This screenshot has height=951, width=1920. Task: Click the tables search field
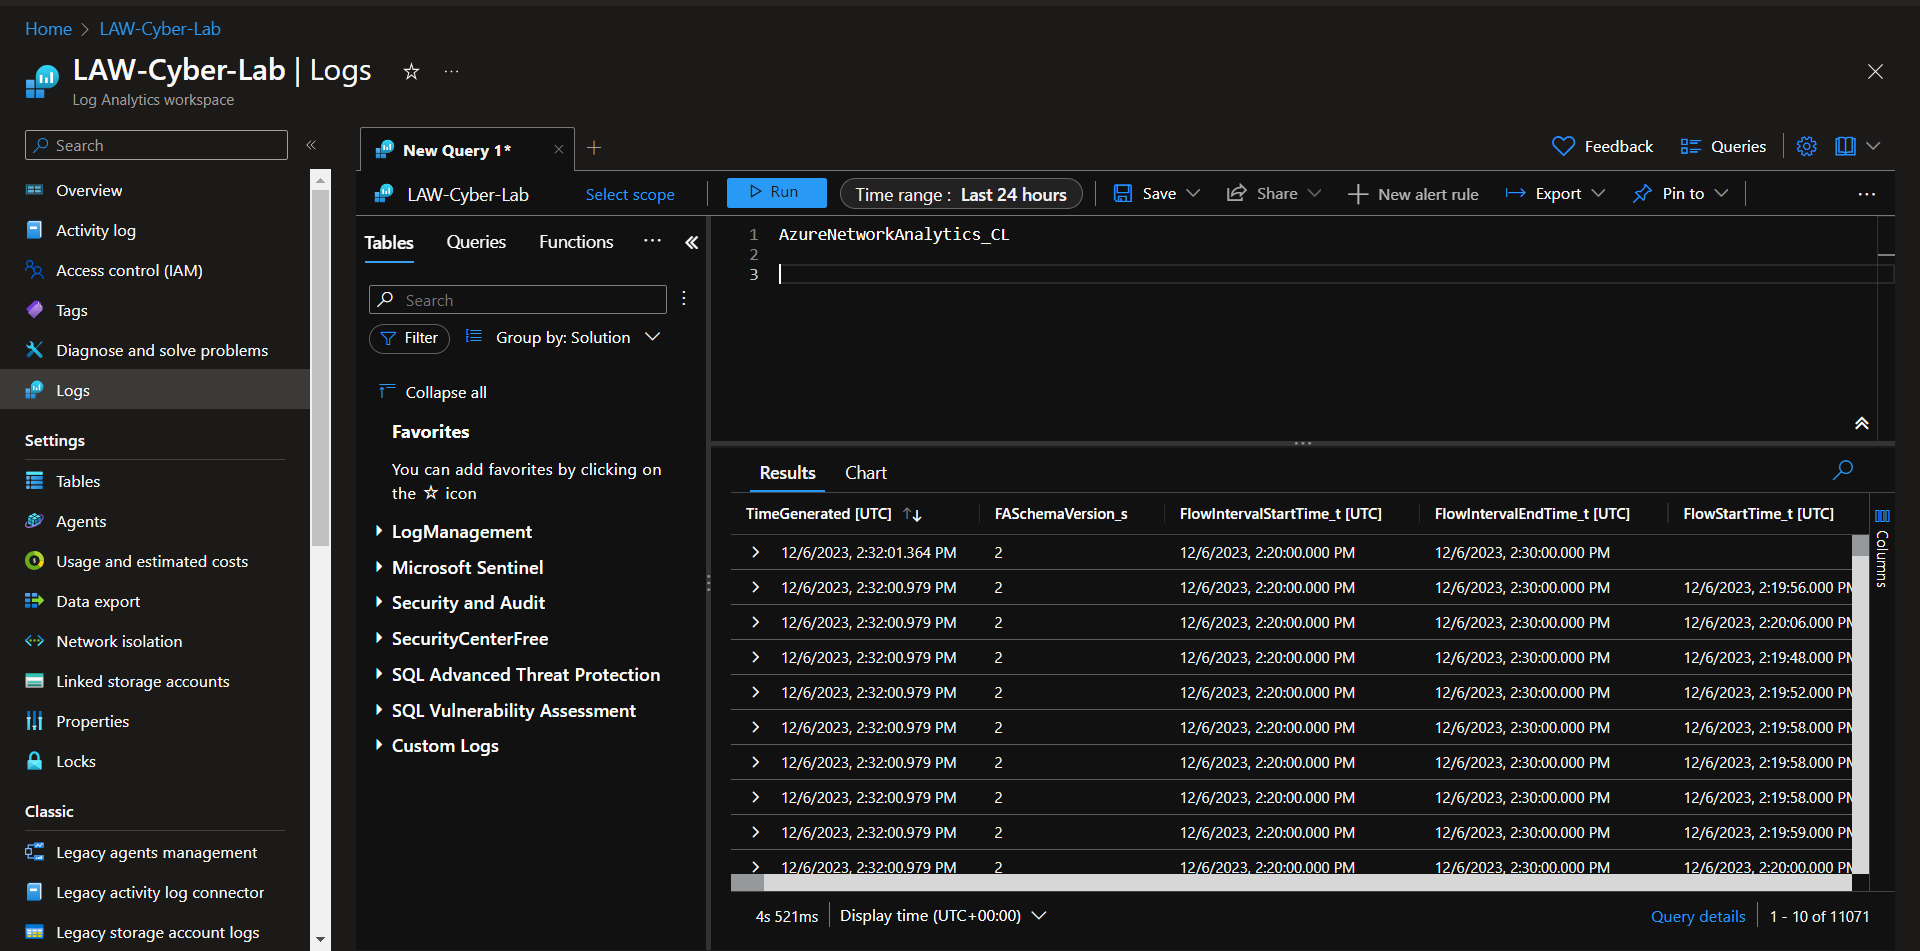pyautogui.click(x=518, y=300)
